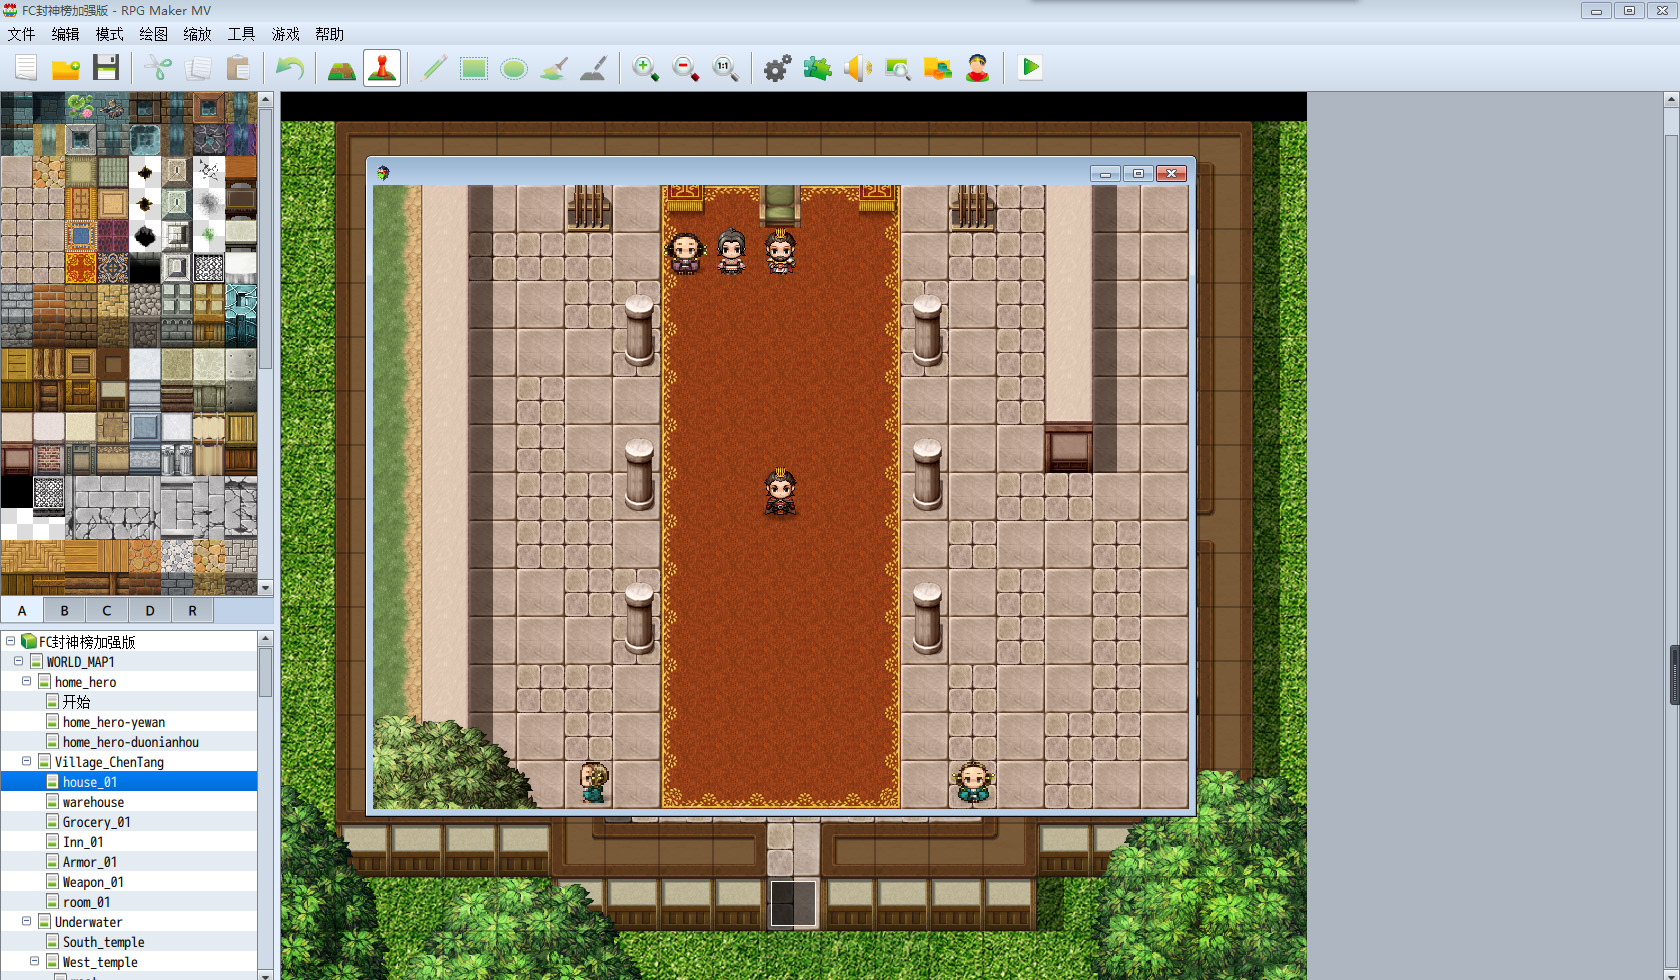Select the Flood Fill tool

(x=554, y=68)
